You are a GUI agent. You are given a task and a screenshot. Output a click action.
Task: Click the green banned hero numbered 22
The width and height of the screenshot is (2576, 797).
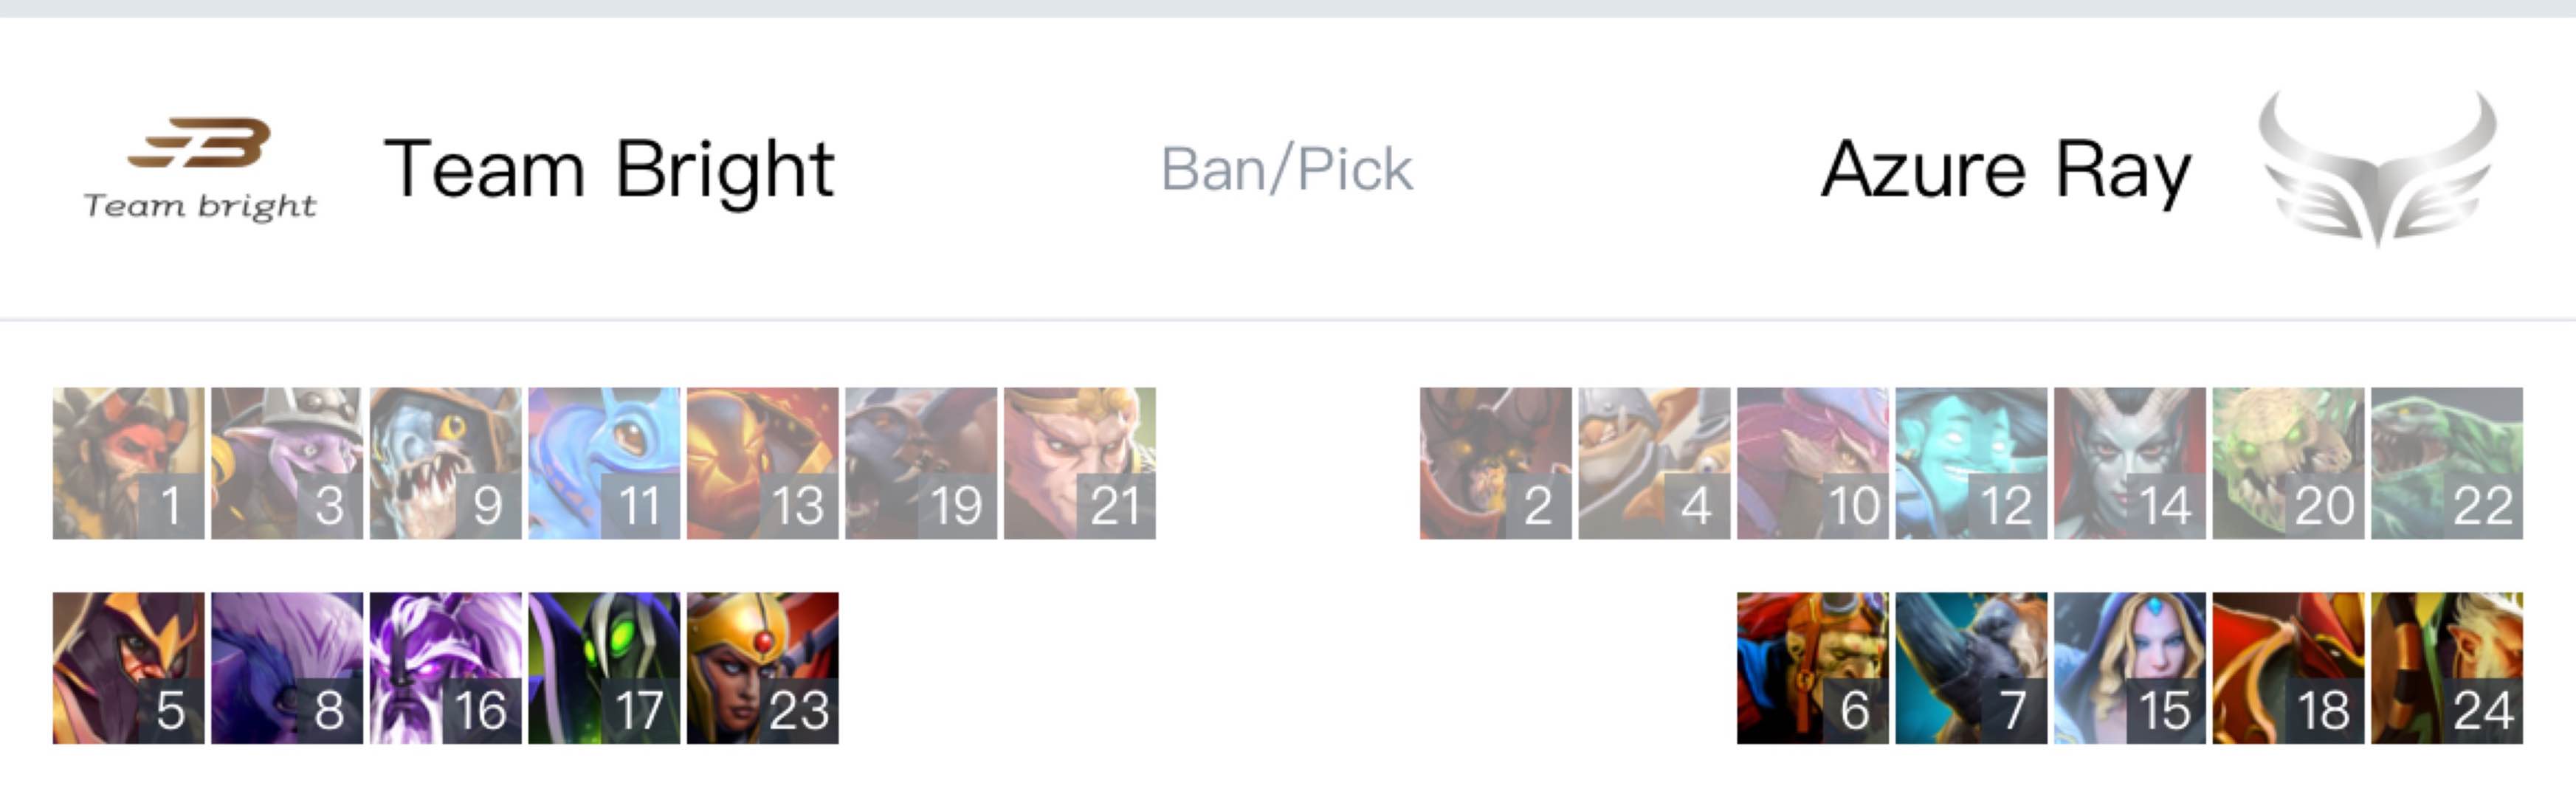(x=2447, y=463)
